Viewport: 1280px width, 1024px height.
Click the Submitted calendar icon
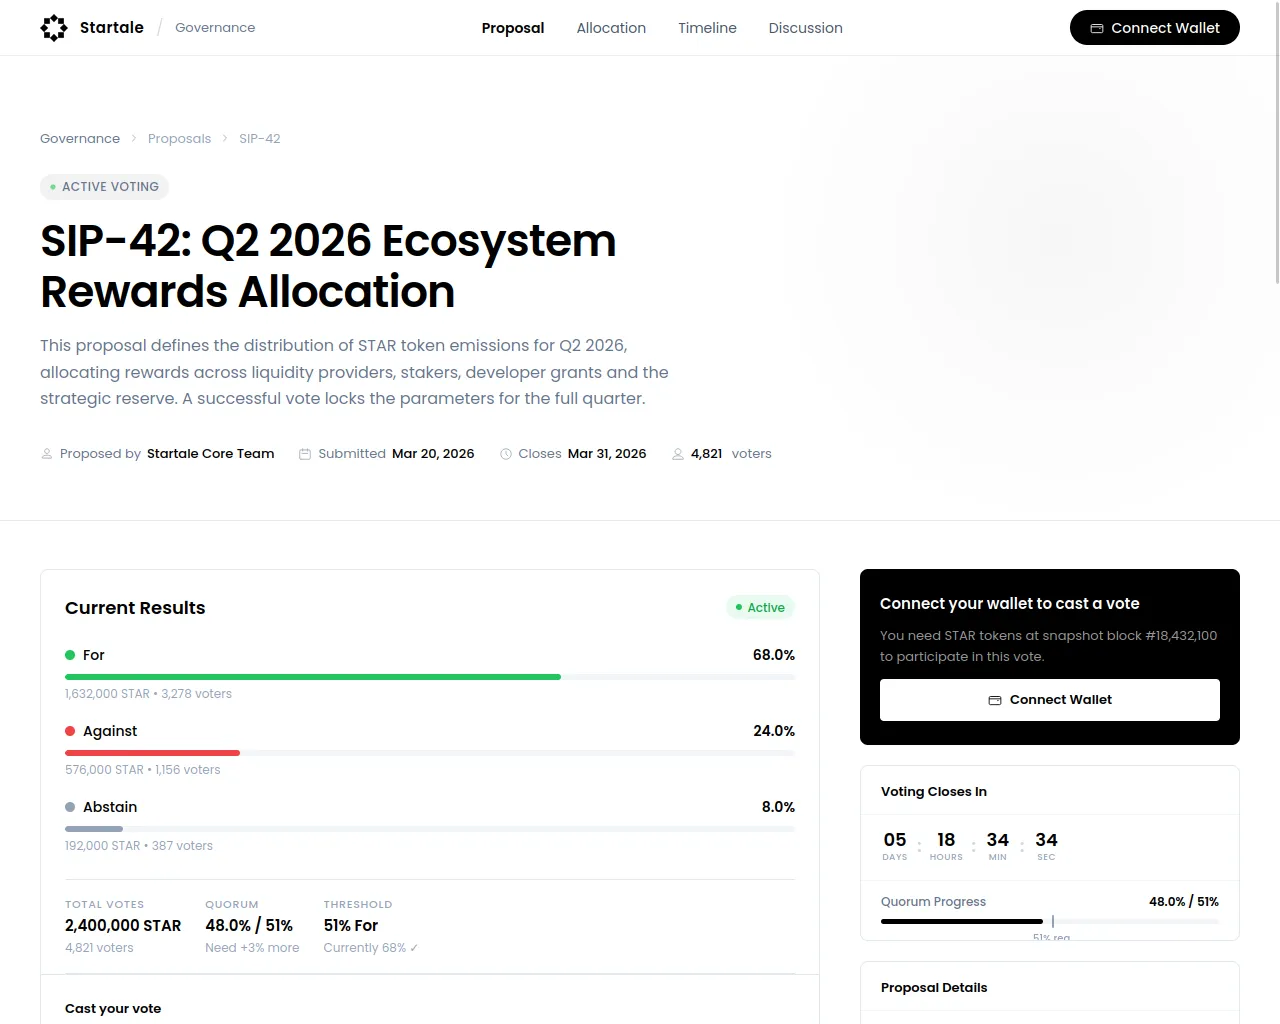pyautogui.click(x=305, y=454)
